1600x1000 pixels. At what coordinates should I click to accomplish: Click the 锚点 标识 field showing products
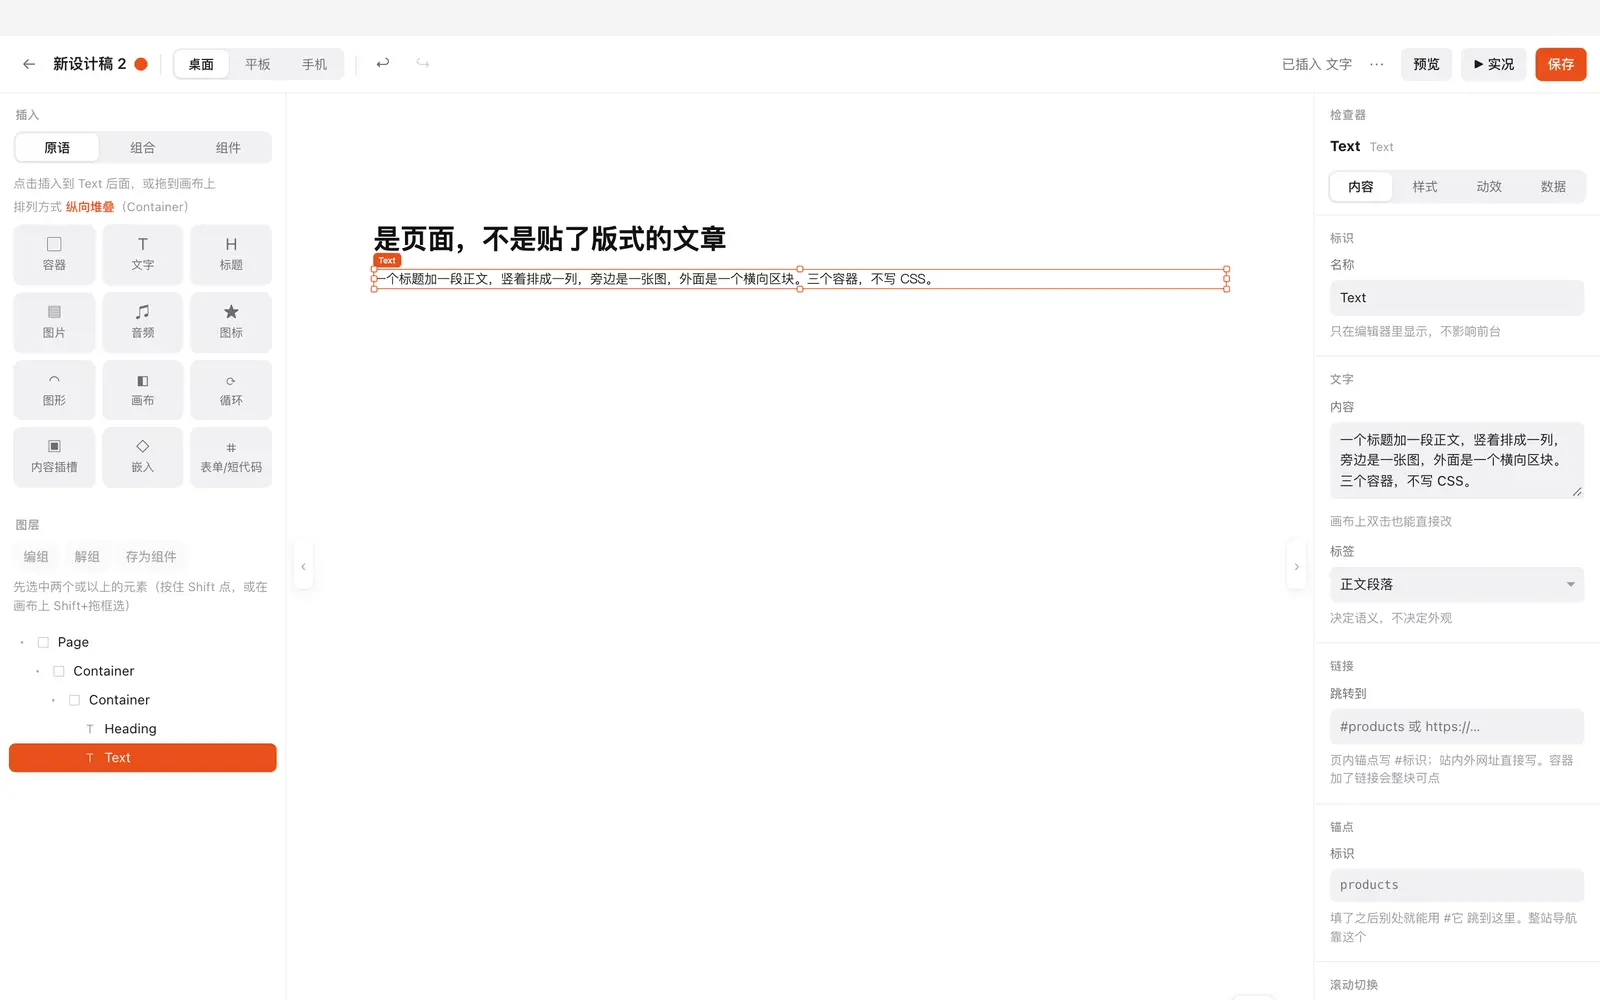tap(1457, 885)
